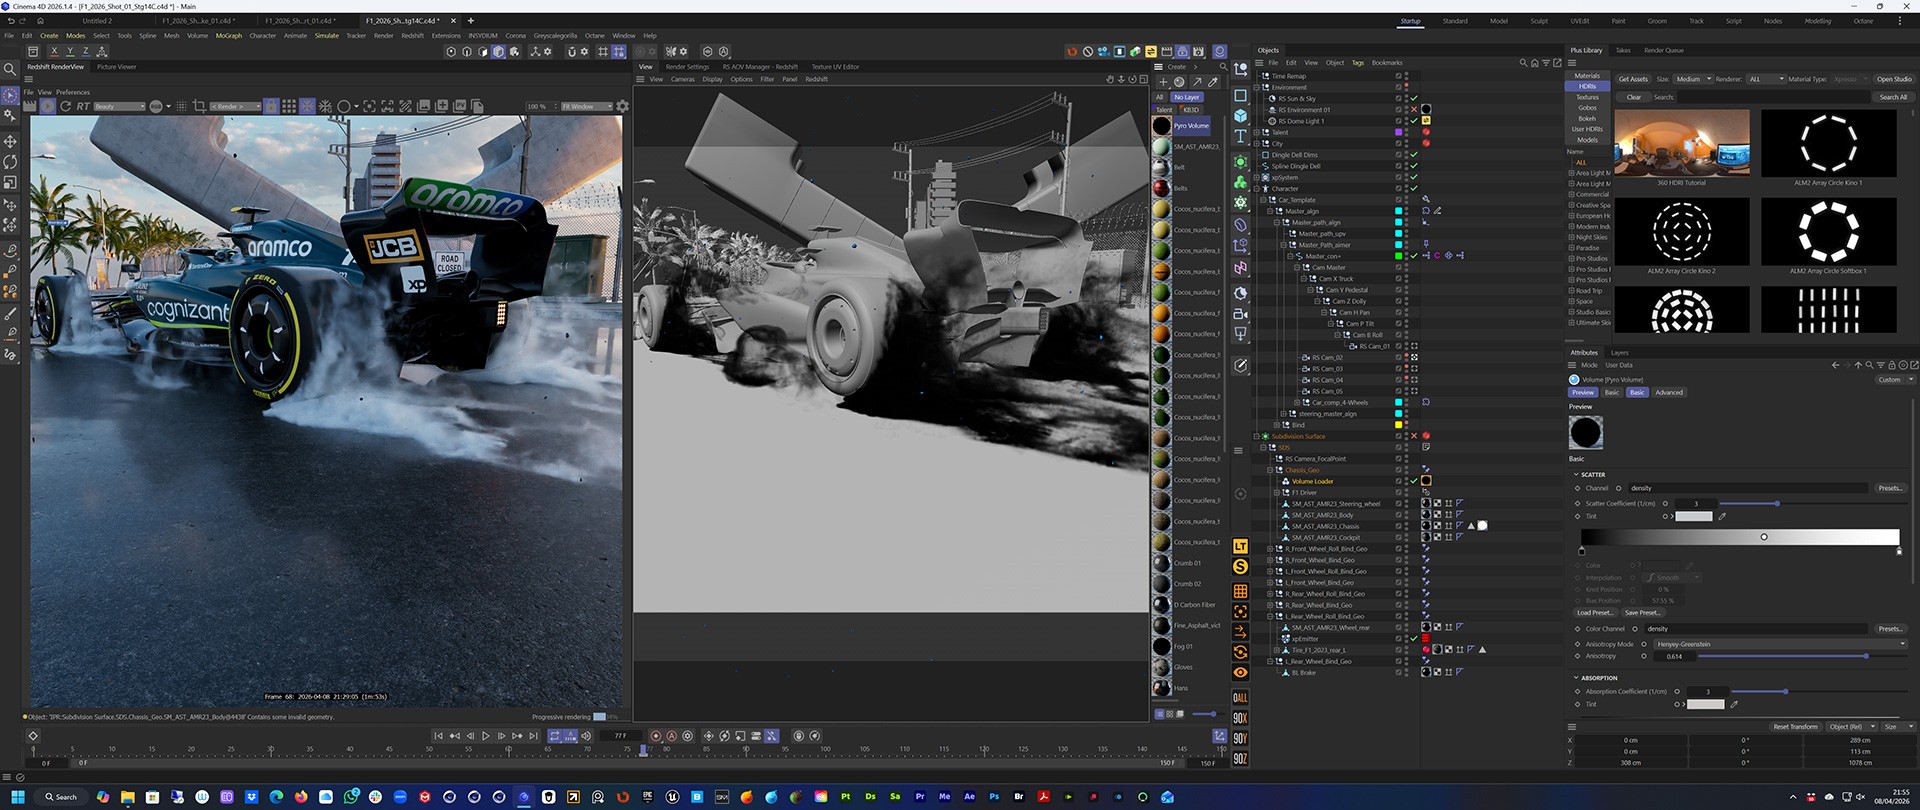This screenshot has width=1920, height=810.
Task: Click the Attributes back arrow icon
Action: 1835,365
